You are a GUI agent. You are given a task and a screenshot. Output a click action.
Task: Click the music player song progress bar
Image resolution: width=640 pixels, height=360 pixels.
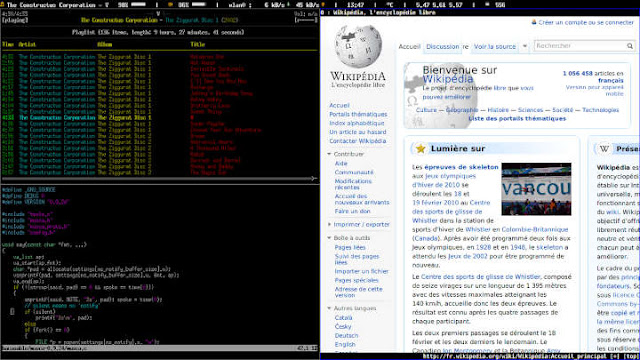click(159, 178)
